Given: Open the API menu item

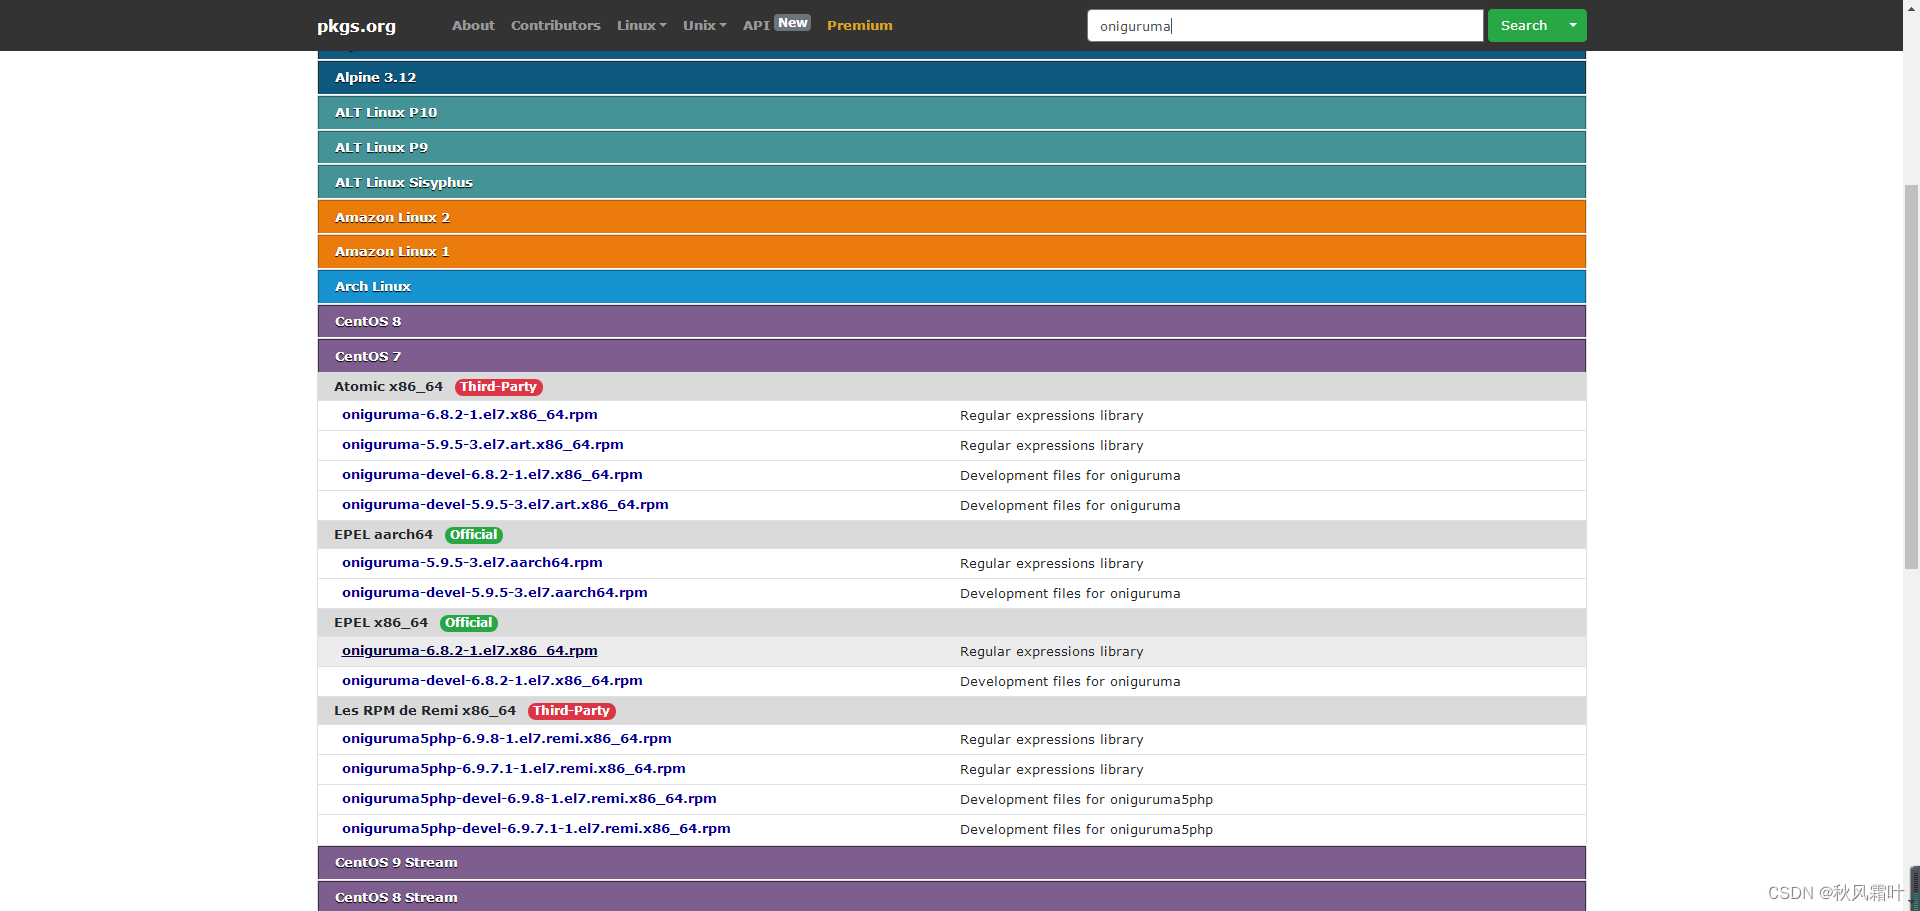Looking at the screenshot, I should pyautogui.click(x=756, y=25).
